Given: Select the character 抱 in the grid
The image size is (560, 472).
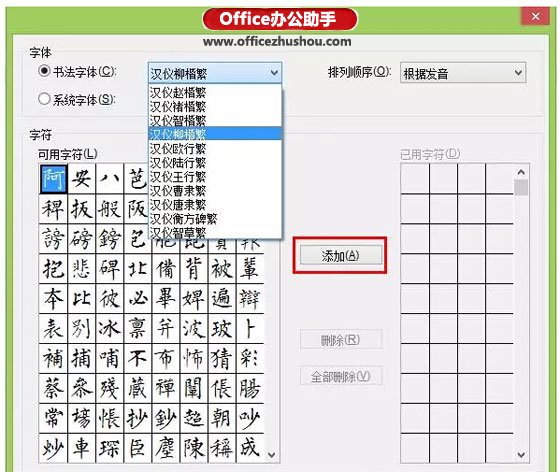Looking at the screenshot, I should (53, 269).
